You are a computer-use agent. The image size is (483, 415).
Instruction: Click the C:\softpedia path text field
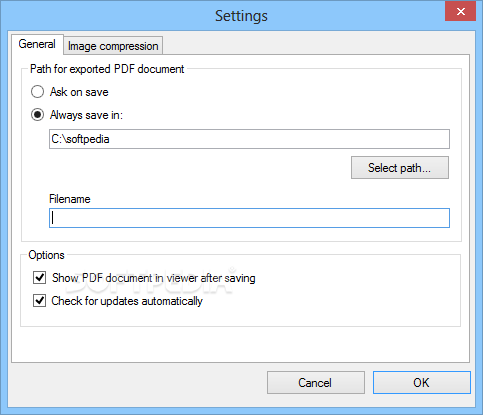pyautogui.click(x=249, y=139)
